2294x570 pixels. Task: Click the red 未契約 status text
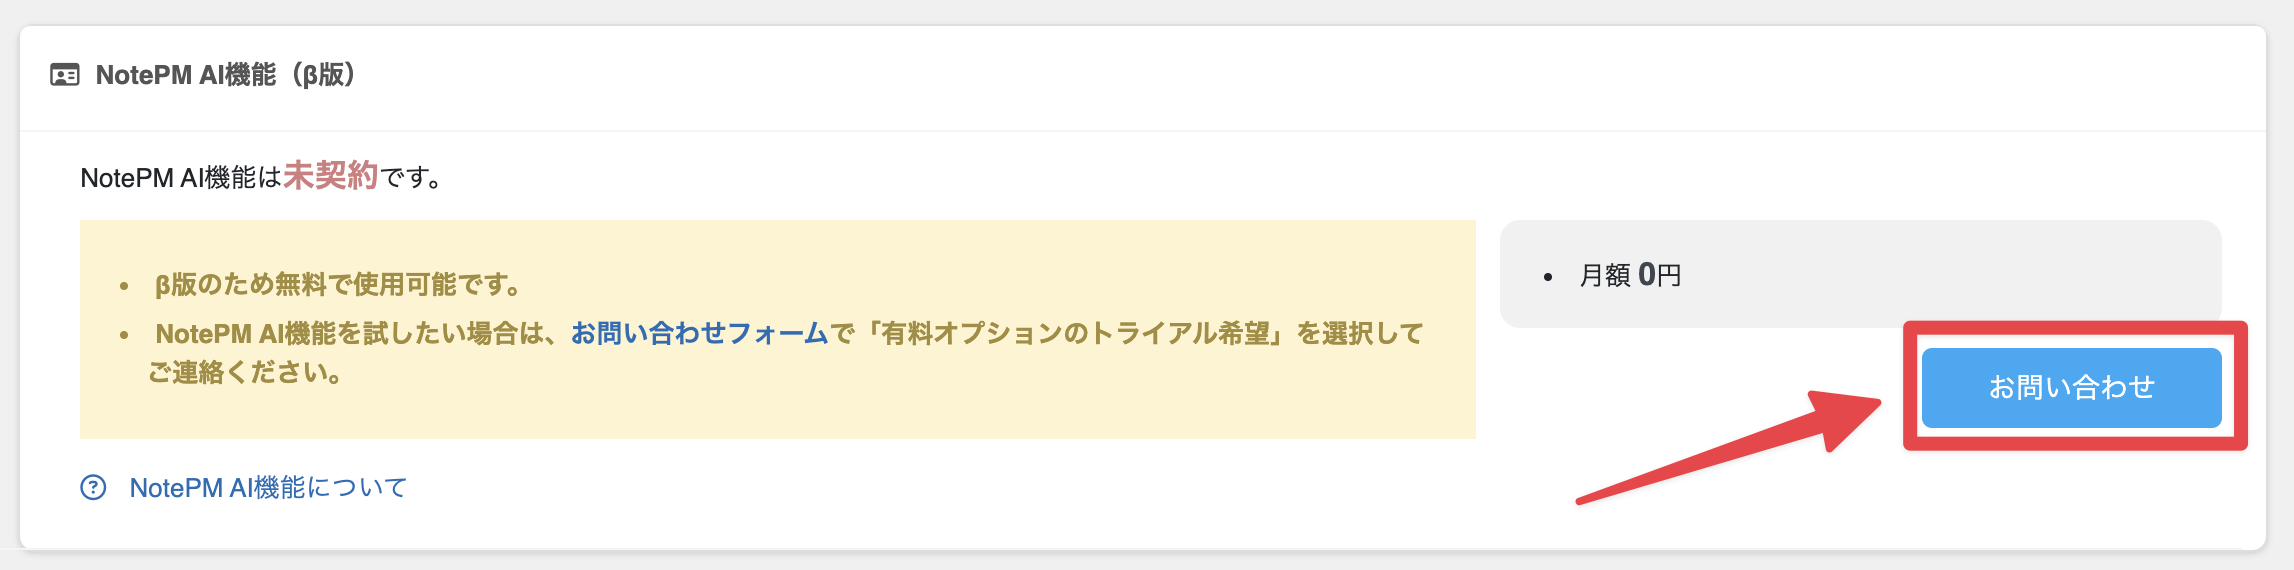[x=330, y=176]
